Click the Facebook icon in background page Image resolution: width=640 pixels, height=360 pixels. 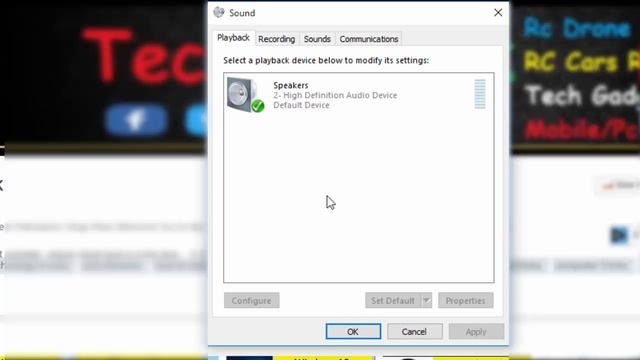[x=136, y=120]
